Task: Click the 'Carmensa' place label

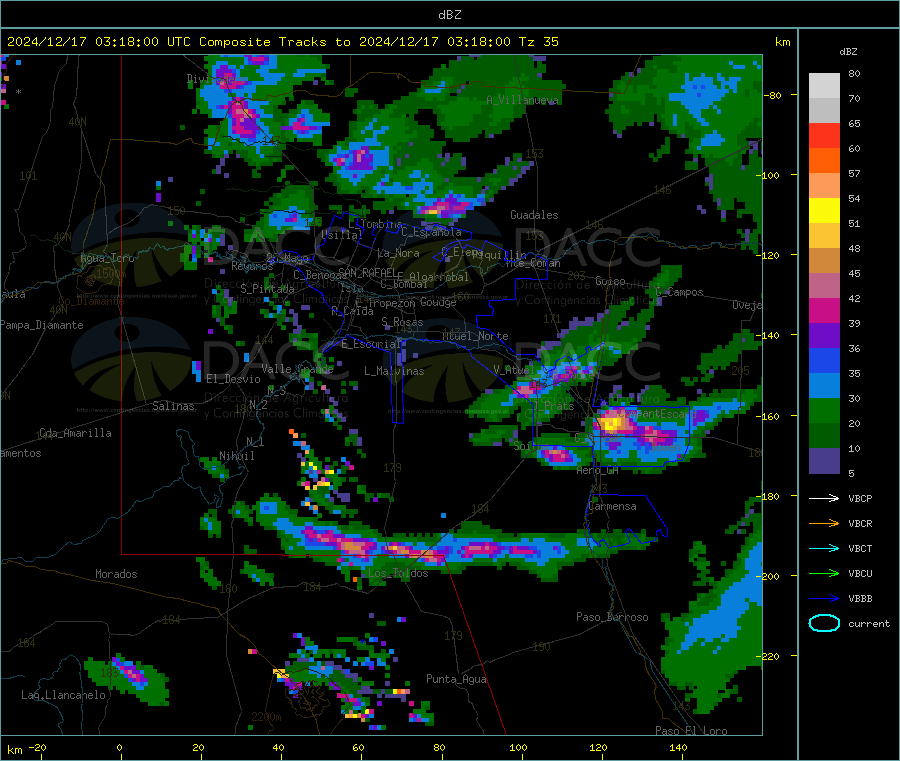Action: coord(612,506)
